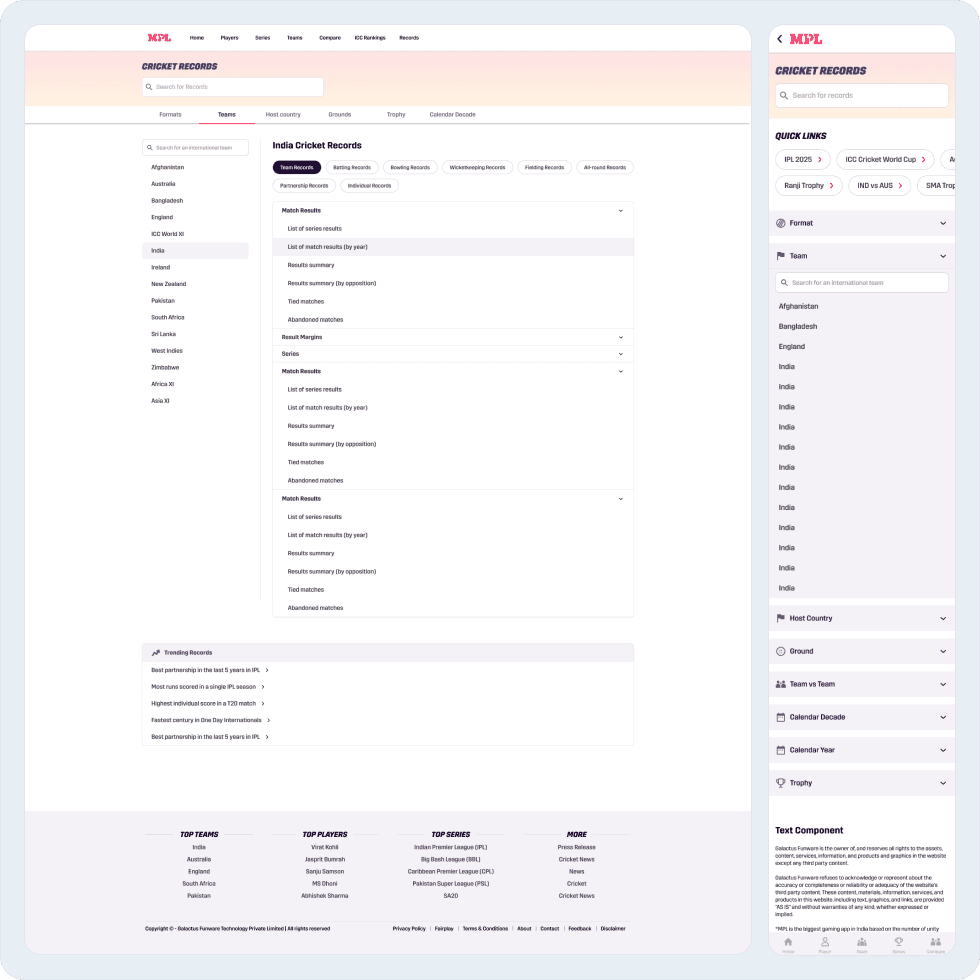This screenshot has height=980, width=980.
Task: Click the MPL logo in desktop header
Action: 159,38
